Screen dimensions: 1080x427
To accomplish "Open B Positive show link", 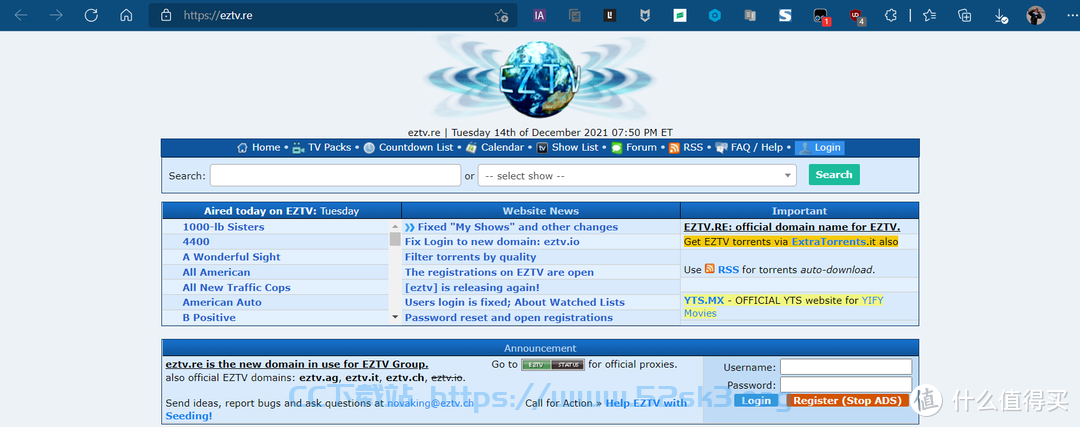I will (209, 317).
